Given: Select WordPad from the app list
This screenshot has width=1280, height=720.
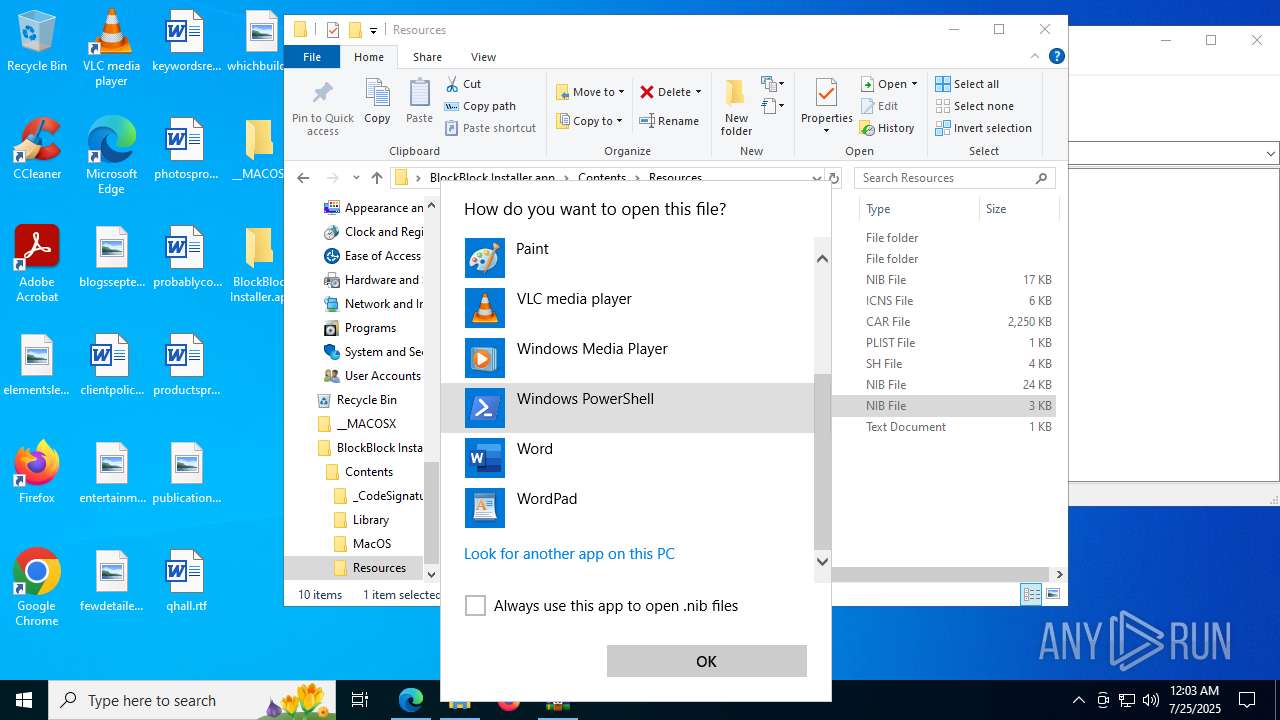Looking at the screenshot, I should [627, 508].
